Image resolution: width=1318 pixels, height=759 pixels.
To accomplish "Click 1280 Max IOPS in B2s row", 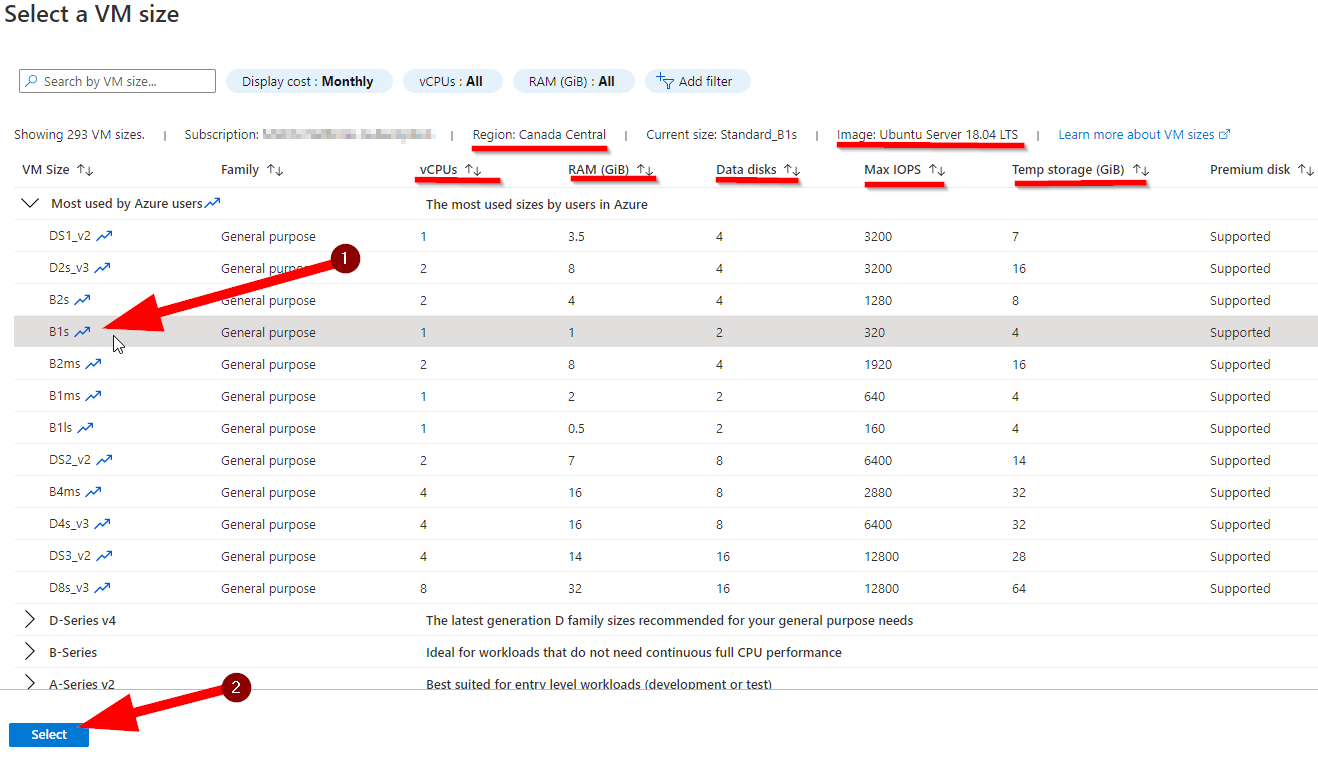I will (x=878, y=300).
